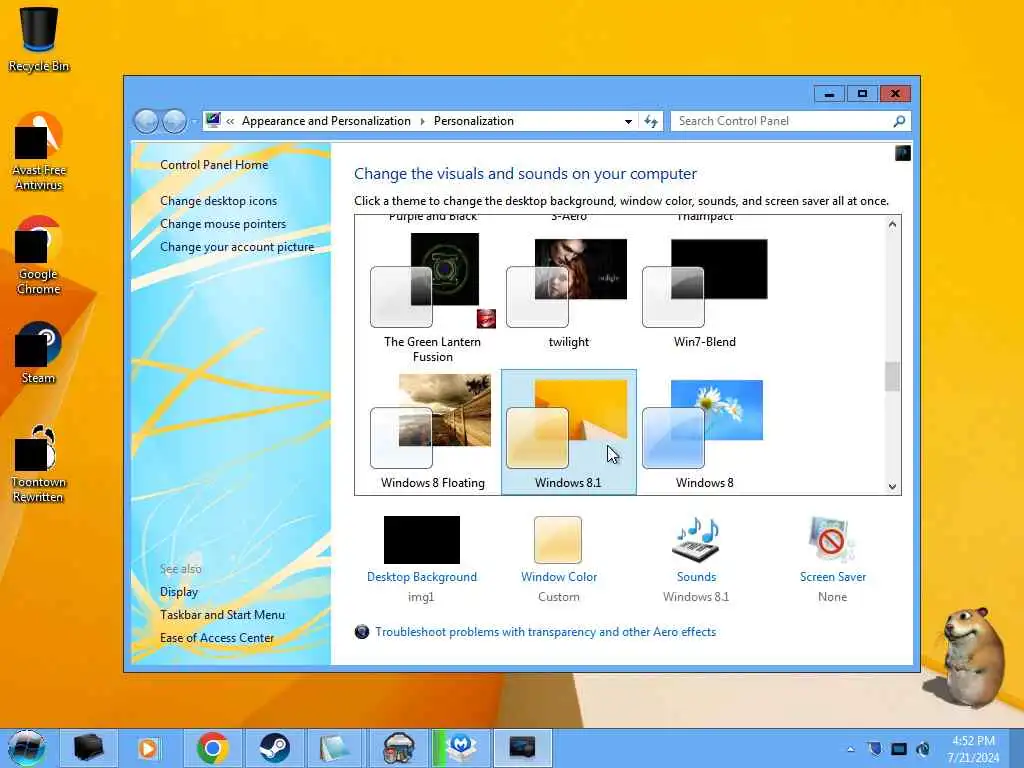Open Ease of Access Center link

click(217, 637)
